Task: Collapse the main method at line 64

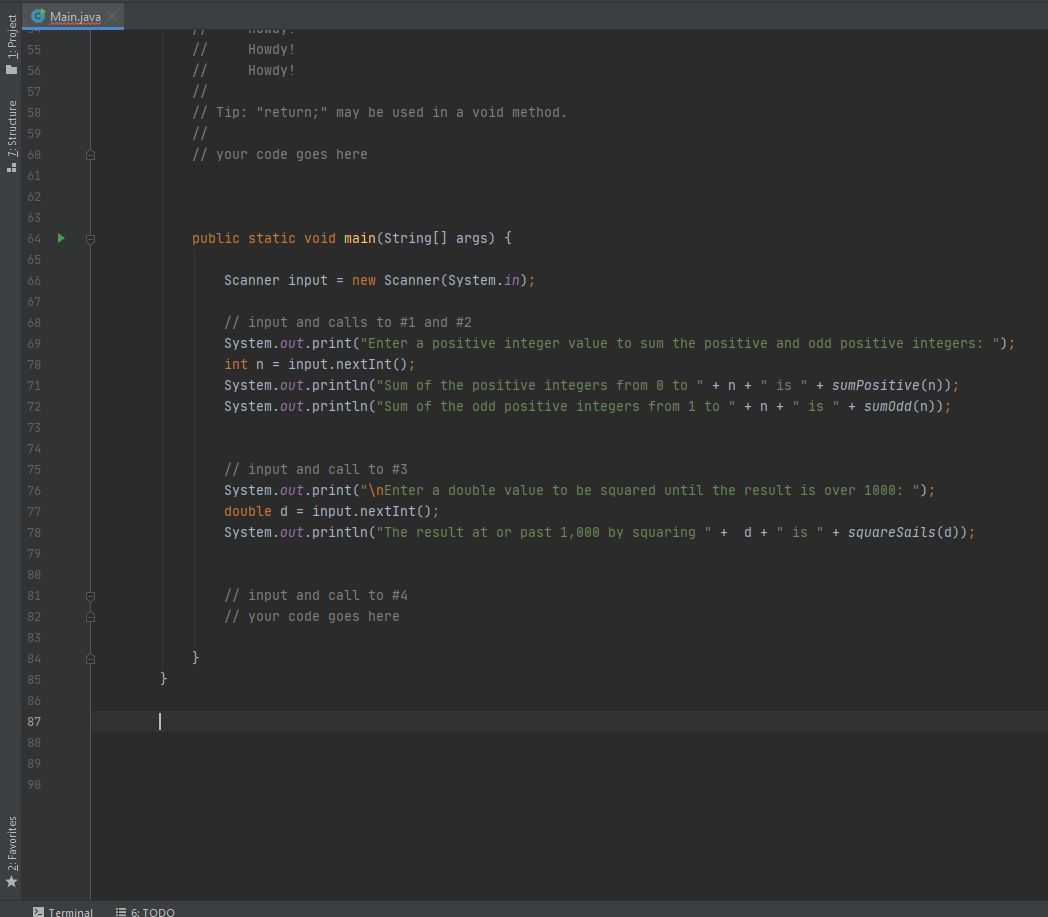Action: click(90, 239)
